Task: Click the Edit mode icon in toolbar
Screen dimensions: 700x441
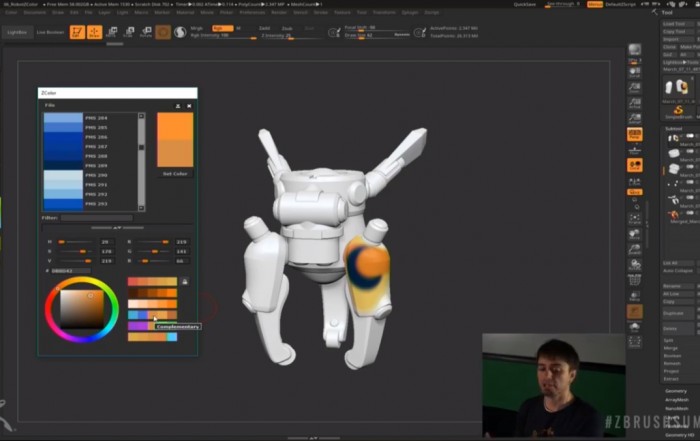Action: tap(78, 32)
